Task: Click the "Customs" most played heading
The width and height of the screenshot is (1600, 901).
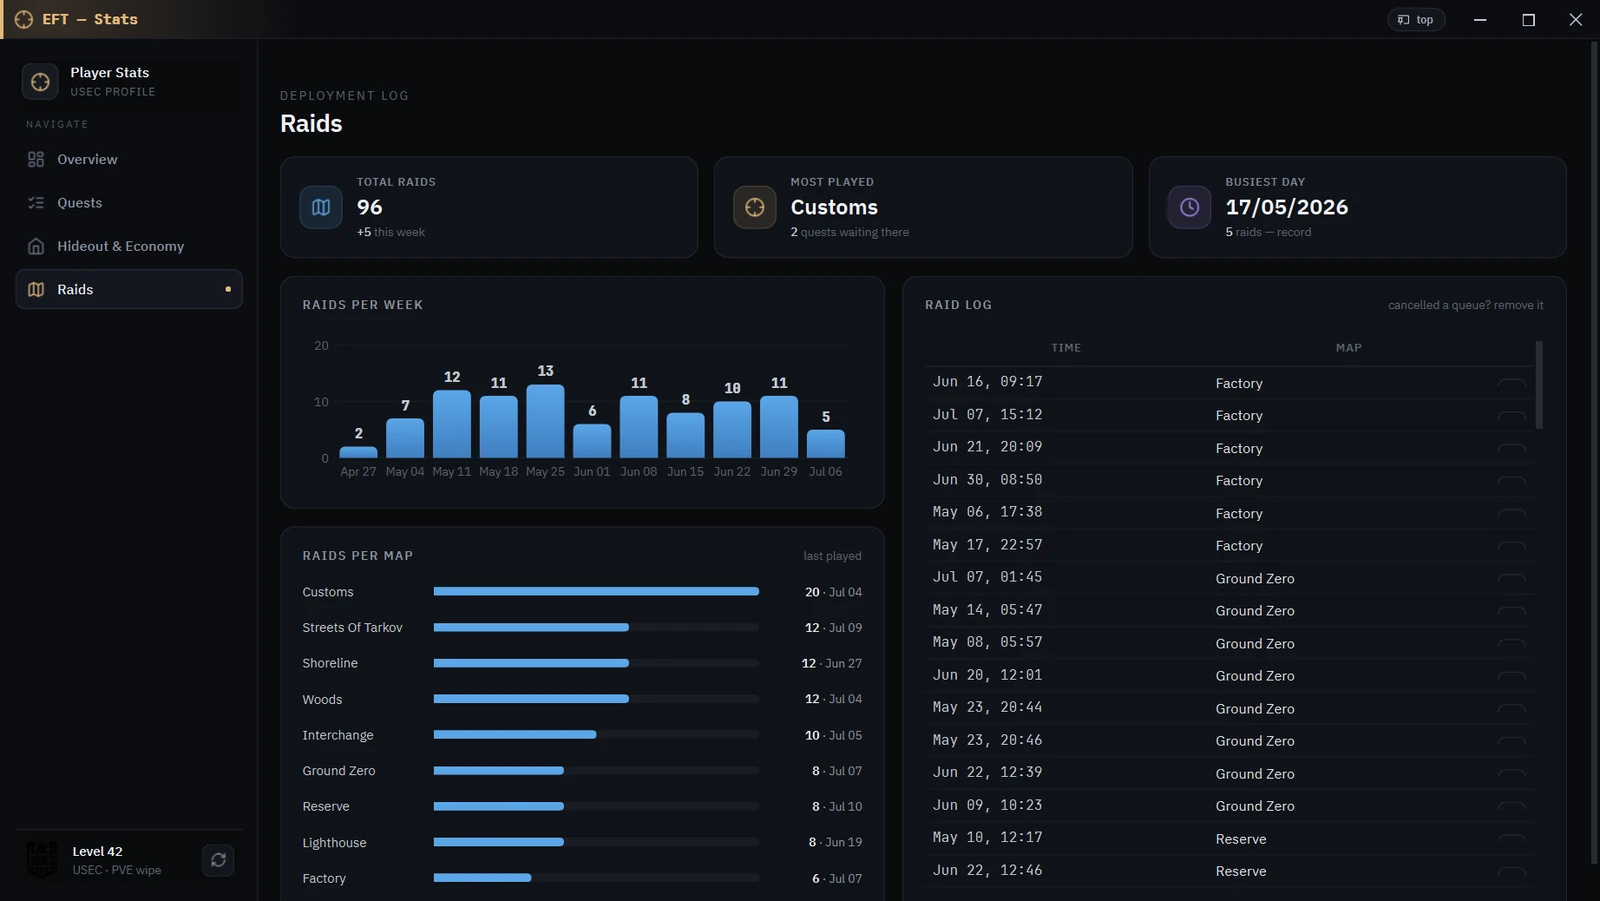Action: pos(834,207)
